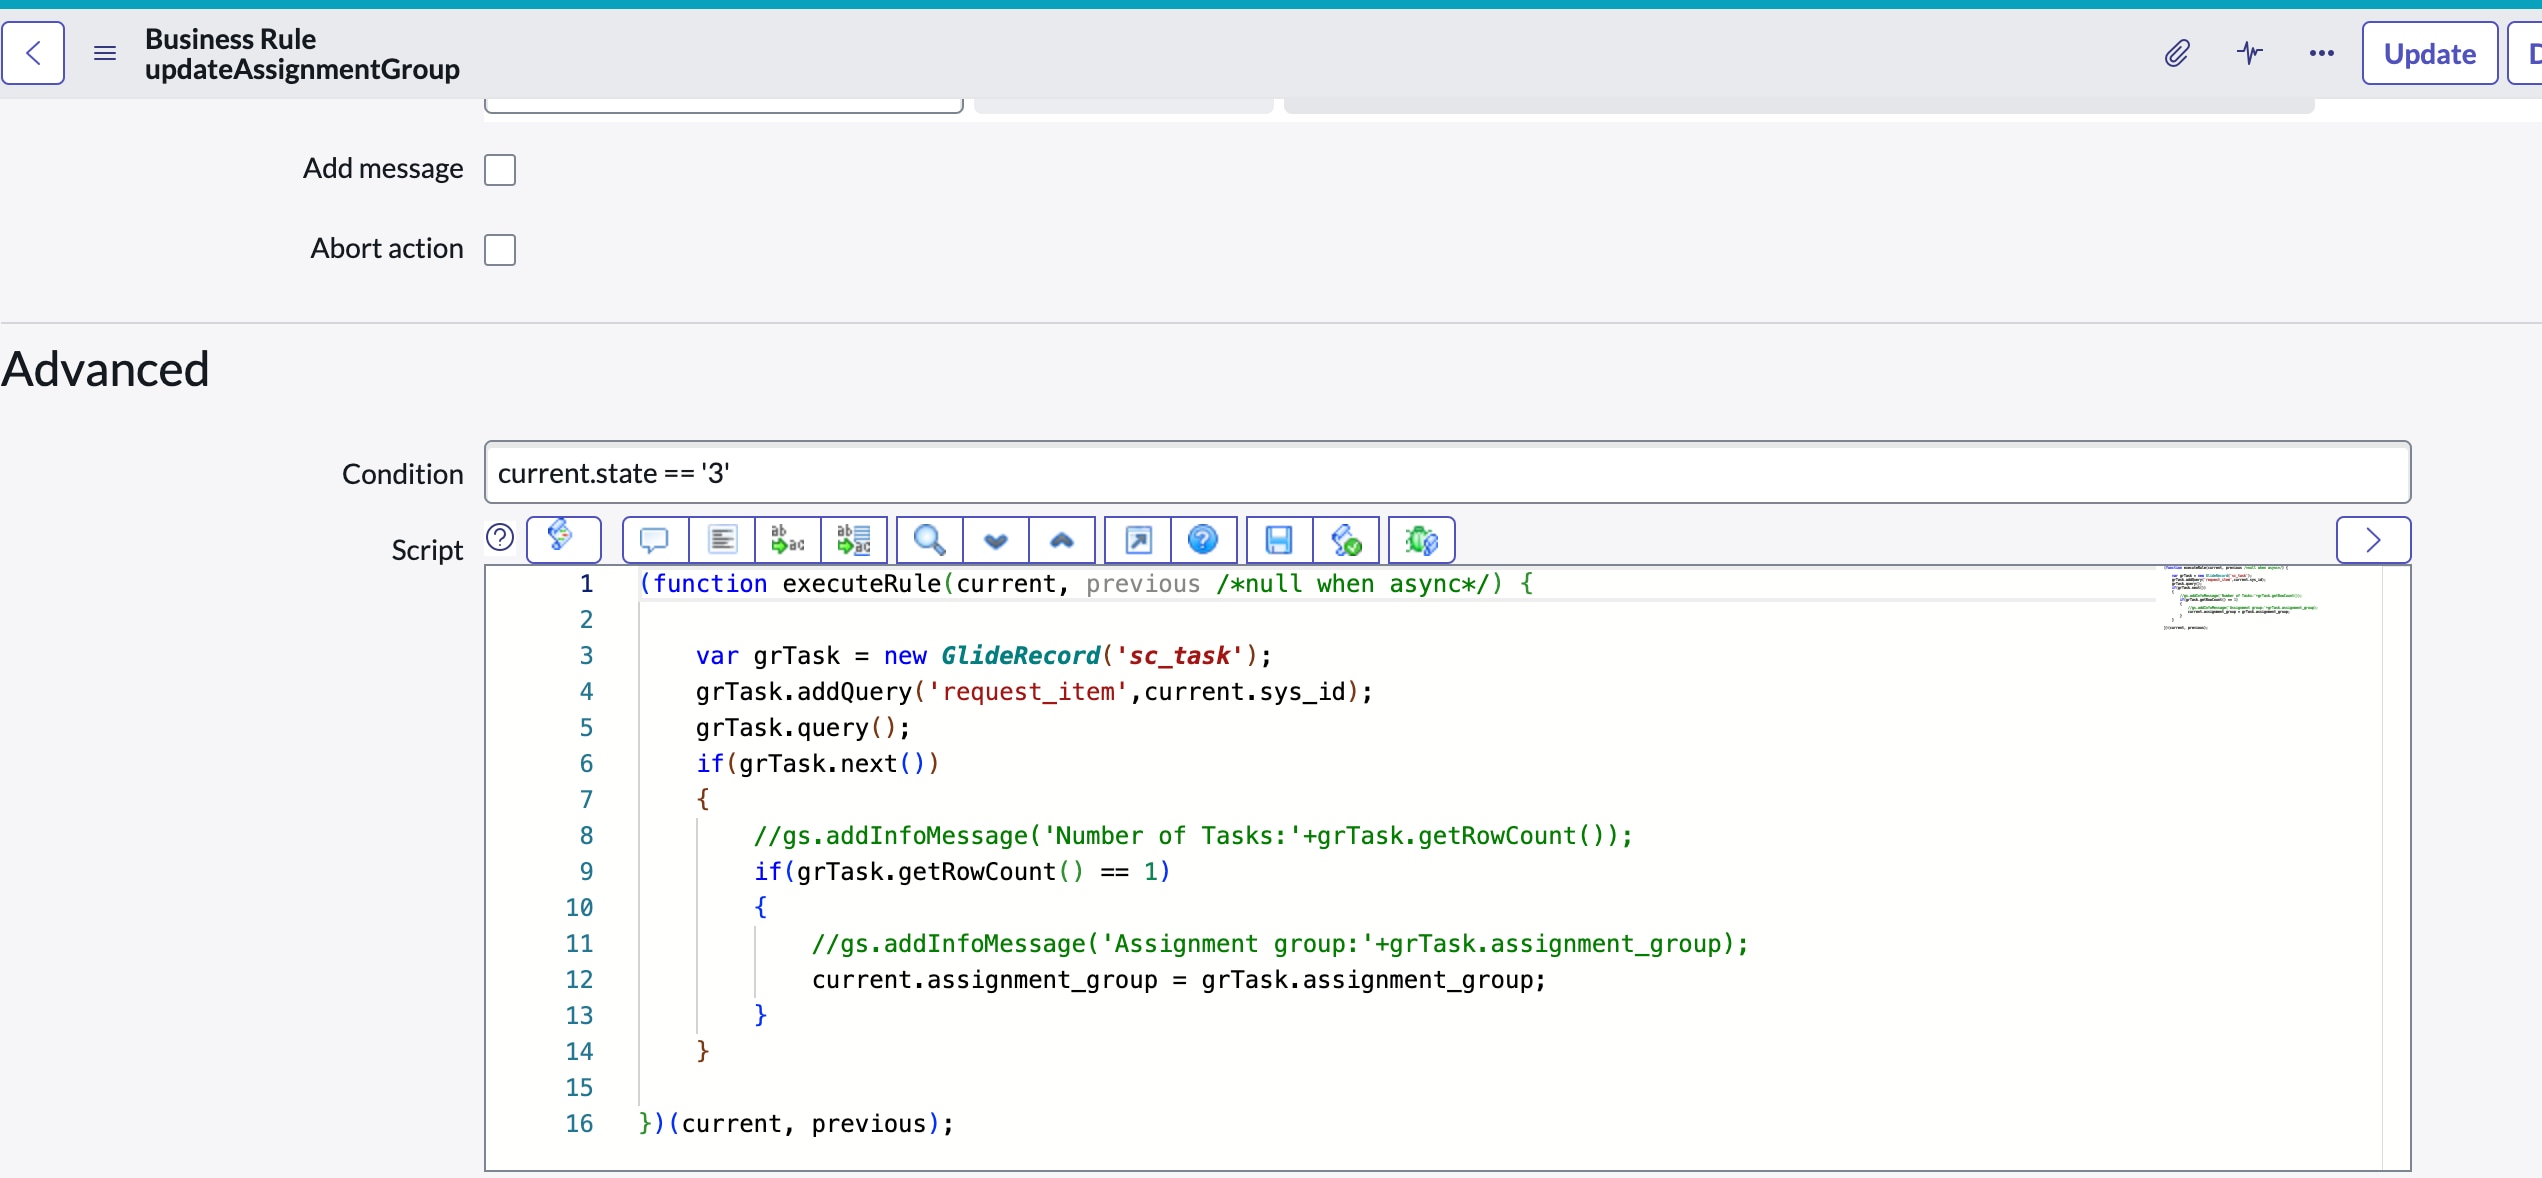The width and height of the screenshot is (2542, 1178).
Task: Format the script code
Action: click(722, 540)
